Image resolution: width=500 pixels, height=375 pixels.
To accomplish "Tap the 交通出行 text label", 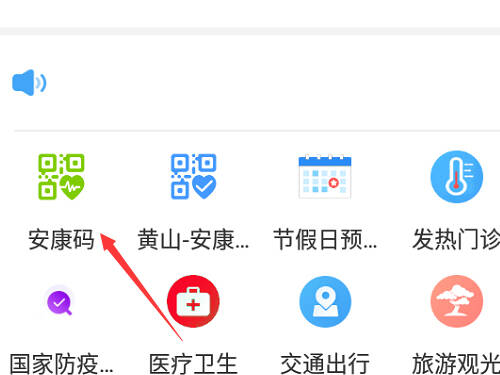I will 325,364.
